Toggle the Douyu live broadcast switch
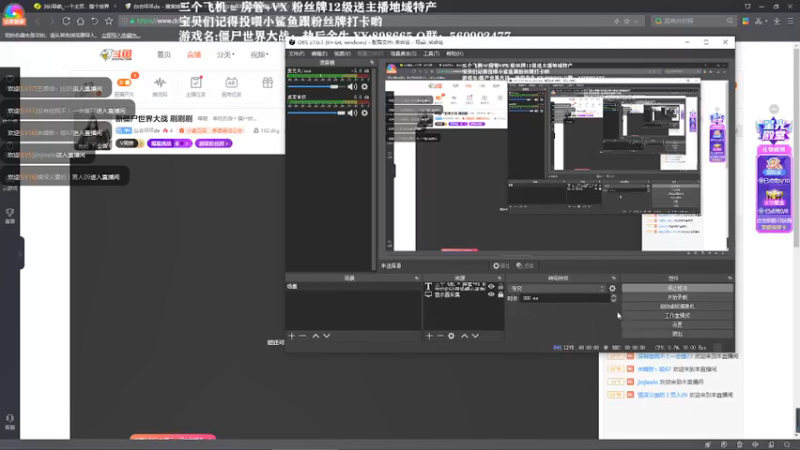This screenshot has height=450, width=800. coord(124,82)
